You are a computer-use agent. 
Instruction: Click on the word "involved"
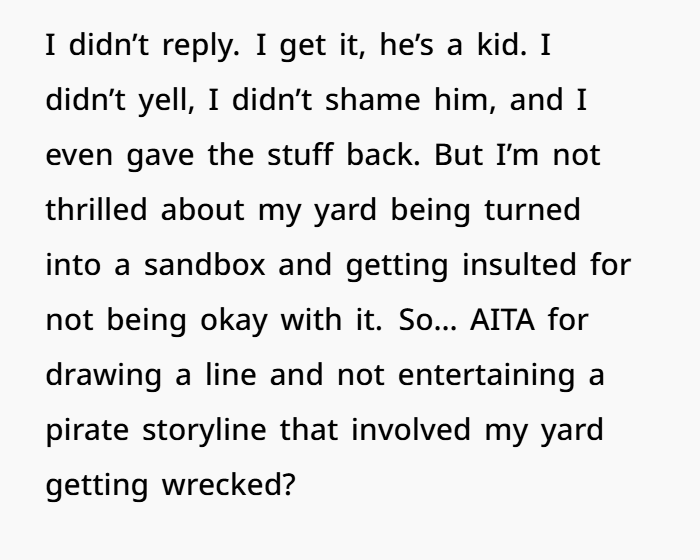(411, 429)
